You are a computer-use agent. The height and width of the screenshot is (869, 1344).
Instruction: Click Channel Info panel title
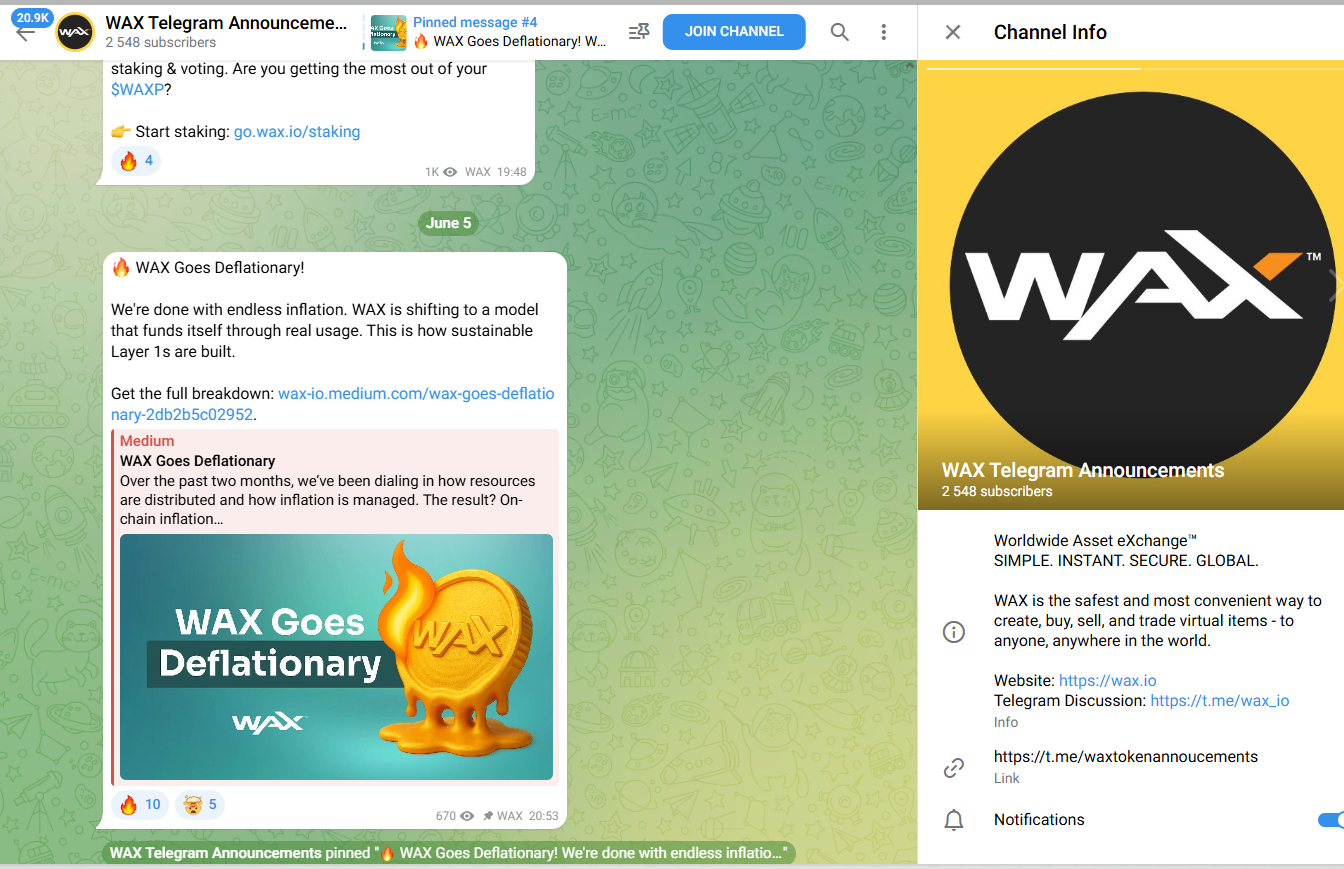[x=1050, y=32]
